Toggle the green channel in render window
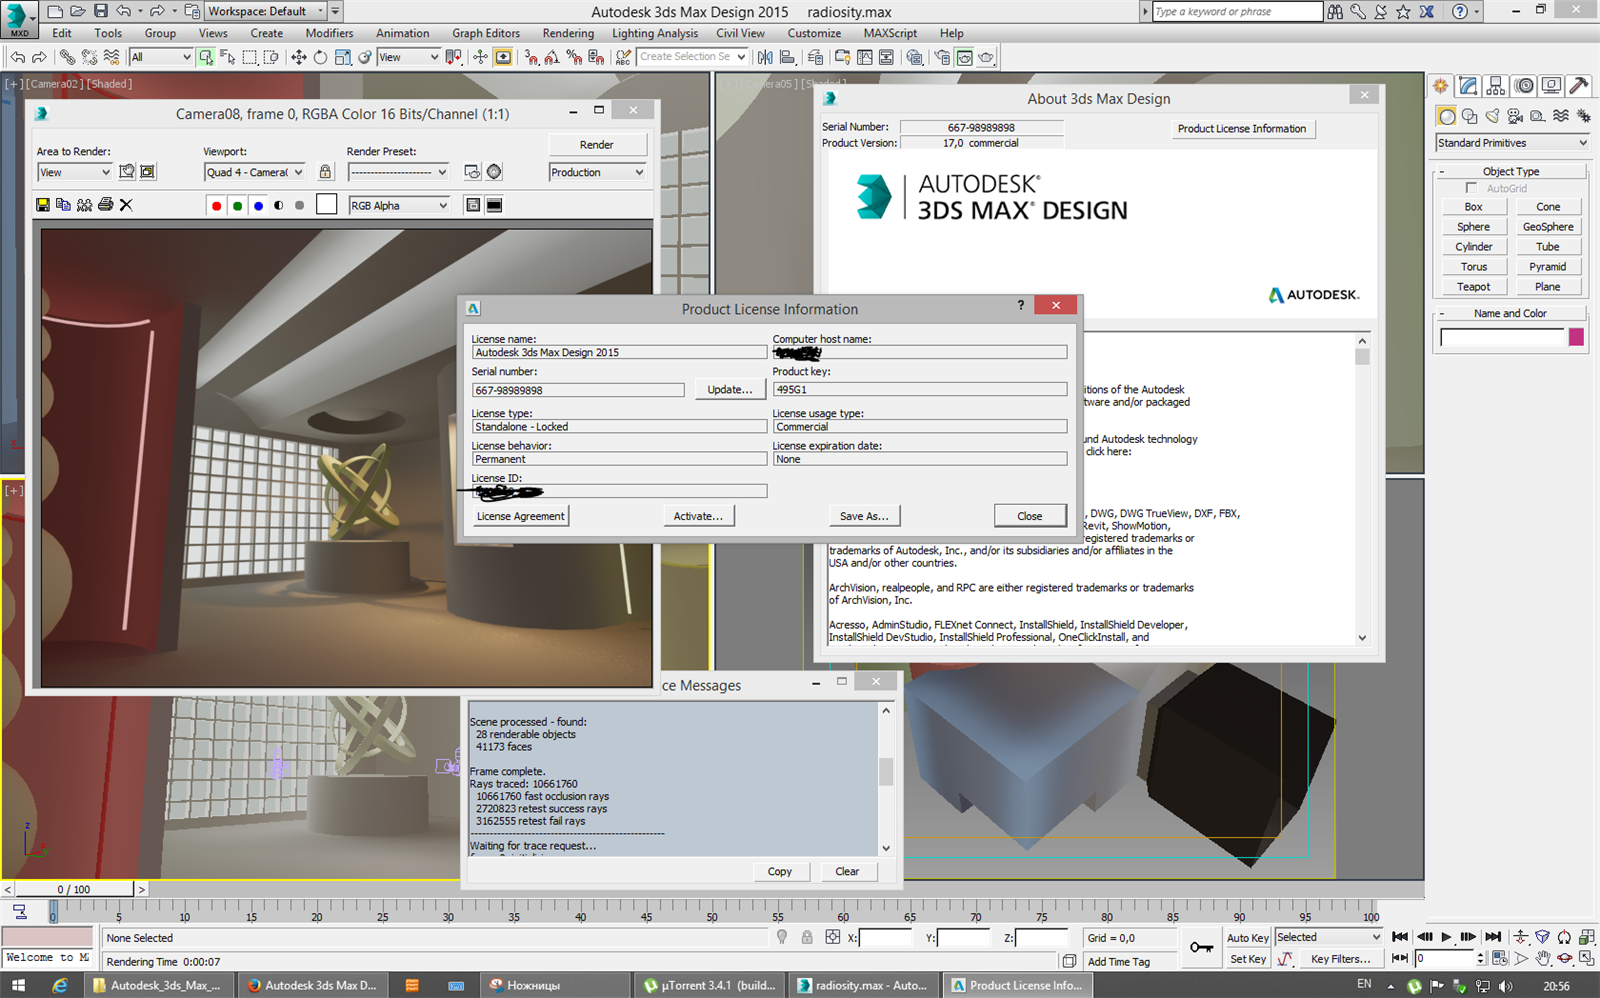Image resolution: width=1600 pixels, height=998 pixels. click(237, 205)
